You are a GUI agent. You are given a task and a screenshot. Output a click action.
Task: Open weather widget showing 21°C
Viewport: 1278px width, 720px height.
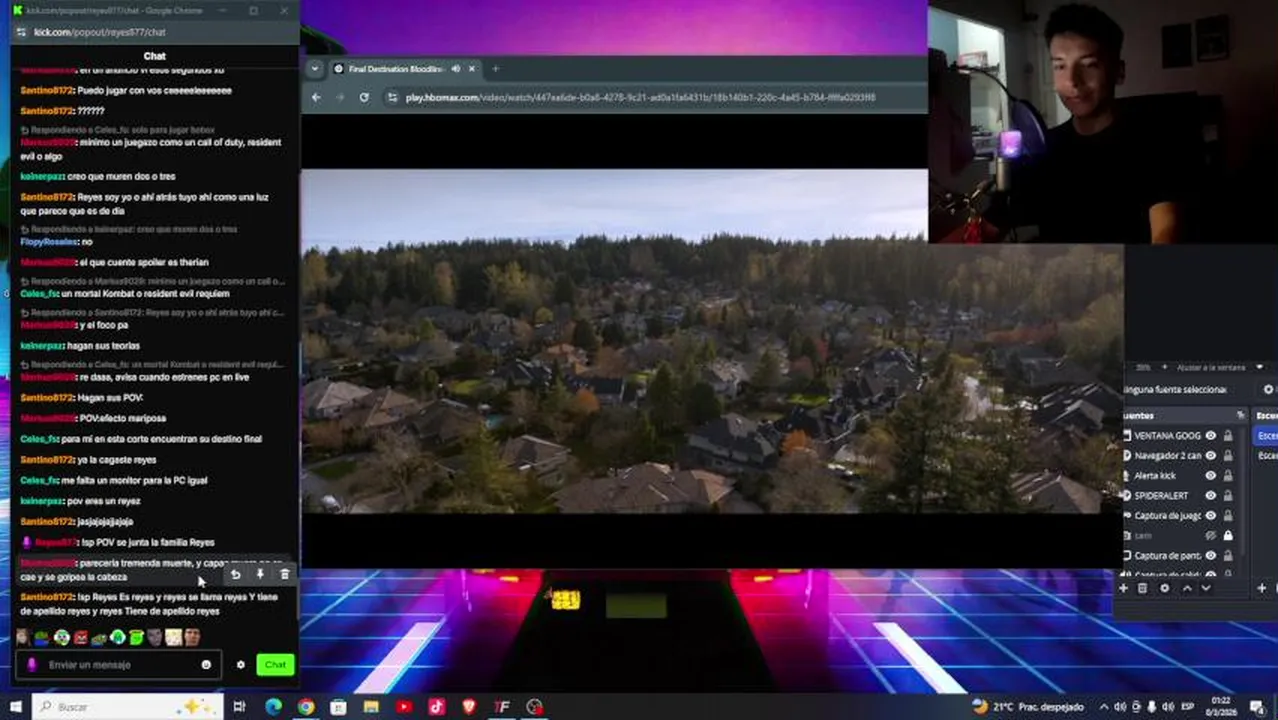pyautogui.click(x=1027, y=707)
